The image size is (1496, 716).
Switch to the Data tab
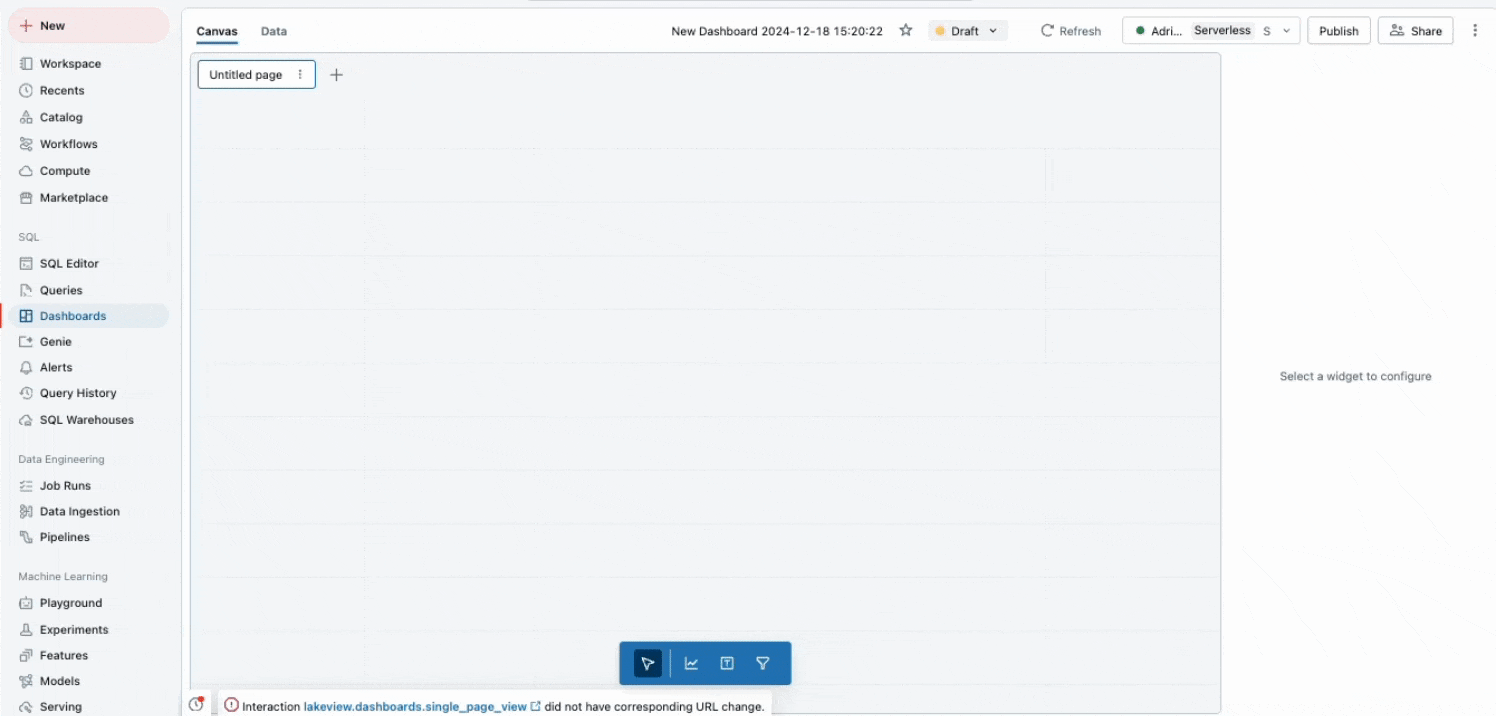coord(274,31)
